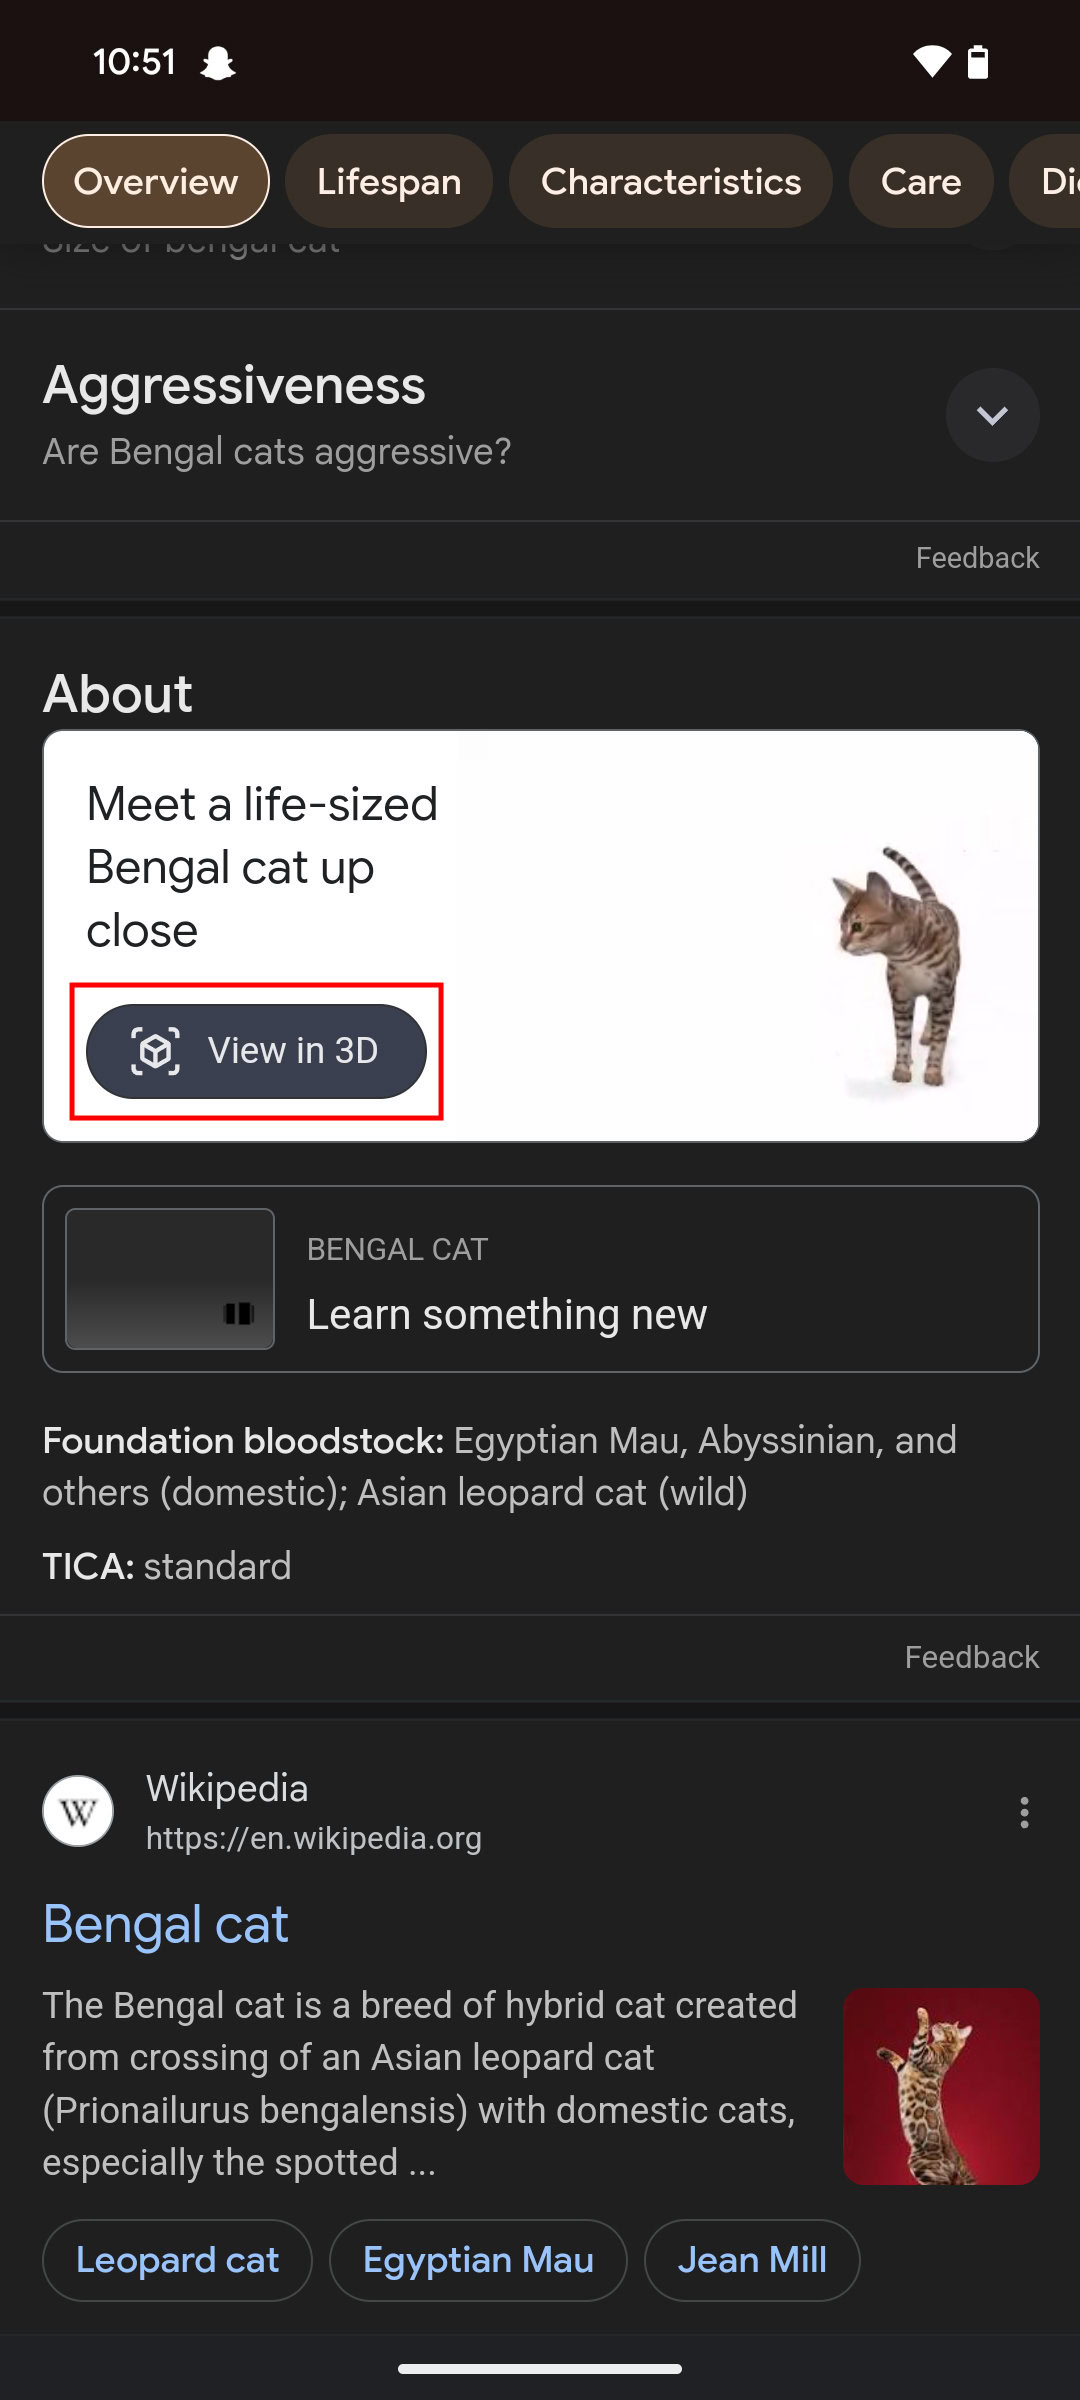Screen dimensions: 1080x2400
Task: Switch to the Lifespan tab
Action: [x=389, y=181]
